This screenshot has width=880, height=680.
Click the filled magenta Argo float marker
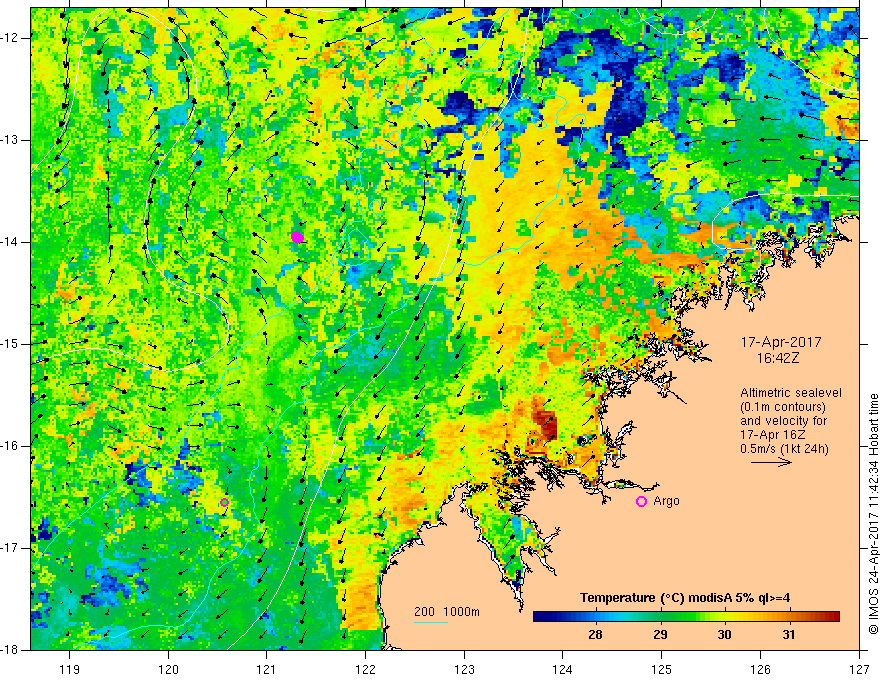[297, 237]
